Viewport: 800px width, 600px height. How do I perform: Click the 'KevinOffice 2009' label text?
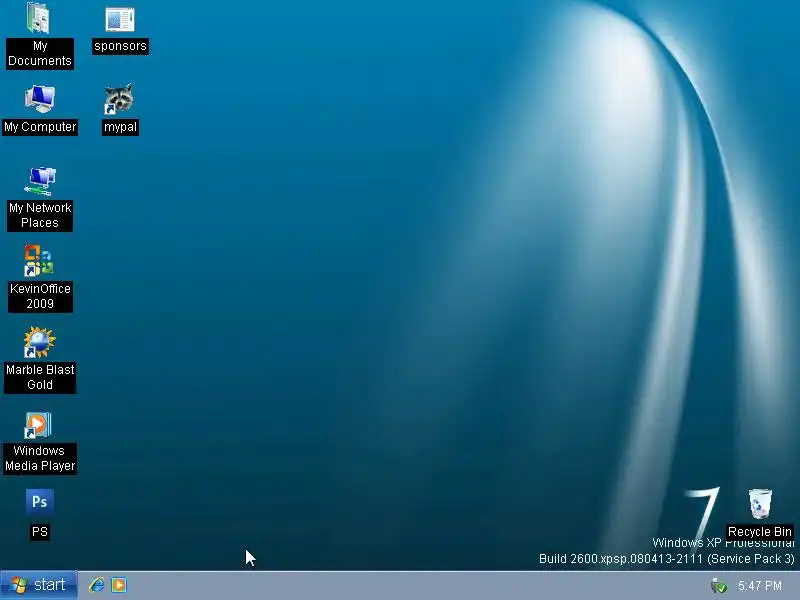[x=40, y=296]
